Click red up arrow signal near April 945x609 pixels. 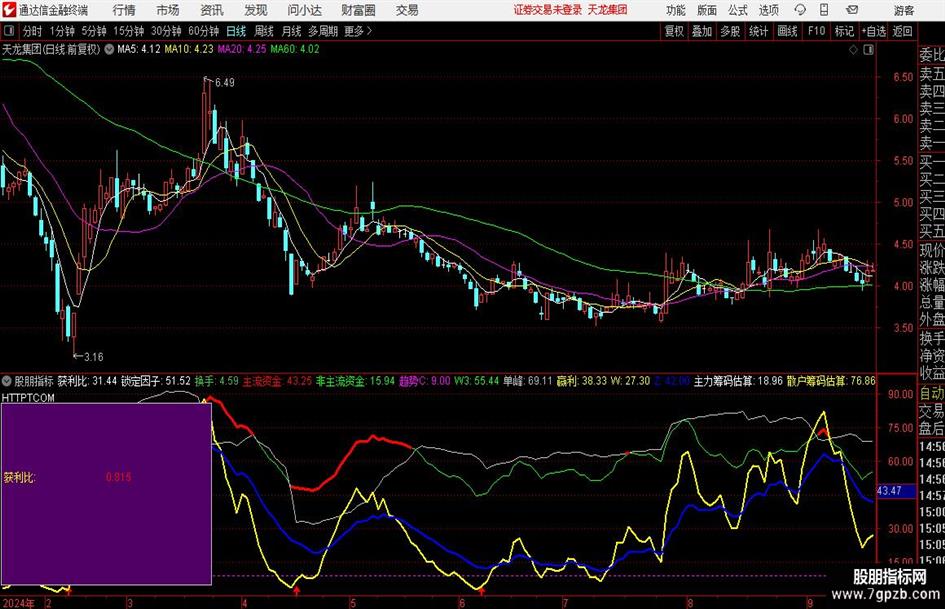click(296, 590)
